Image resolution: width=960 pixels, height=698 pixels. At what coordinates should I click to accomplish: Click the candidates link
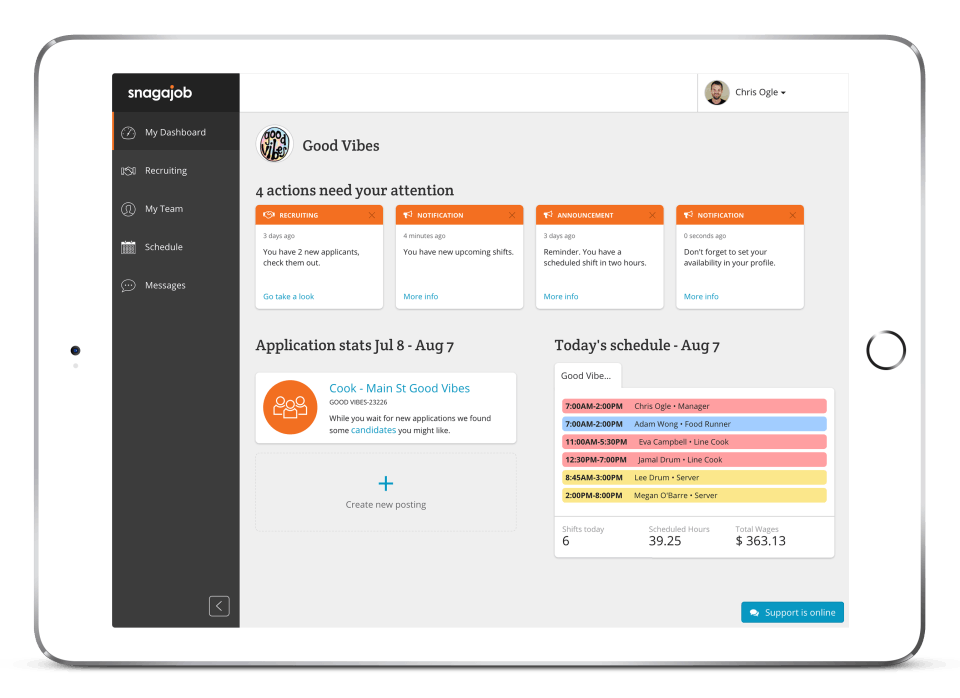pos(373,430)
